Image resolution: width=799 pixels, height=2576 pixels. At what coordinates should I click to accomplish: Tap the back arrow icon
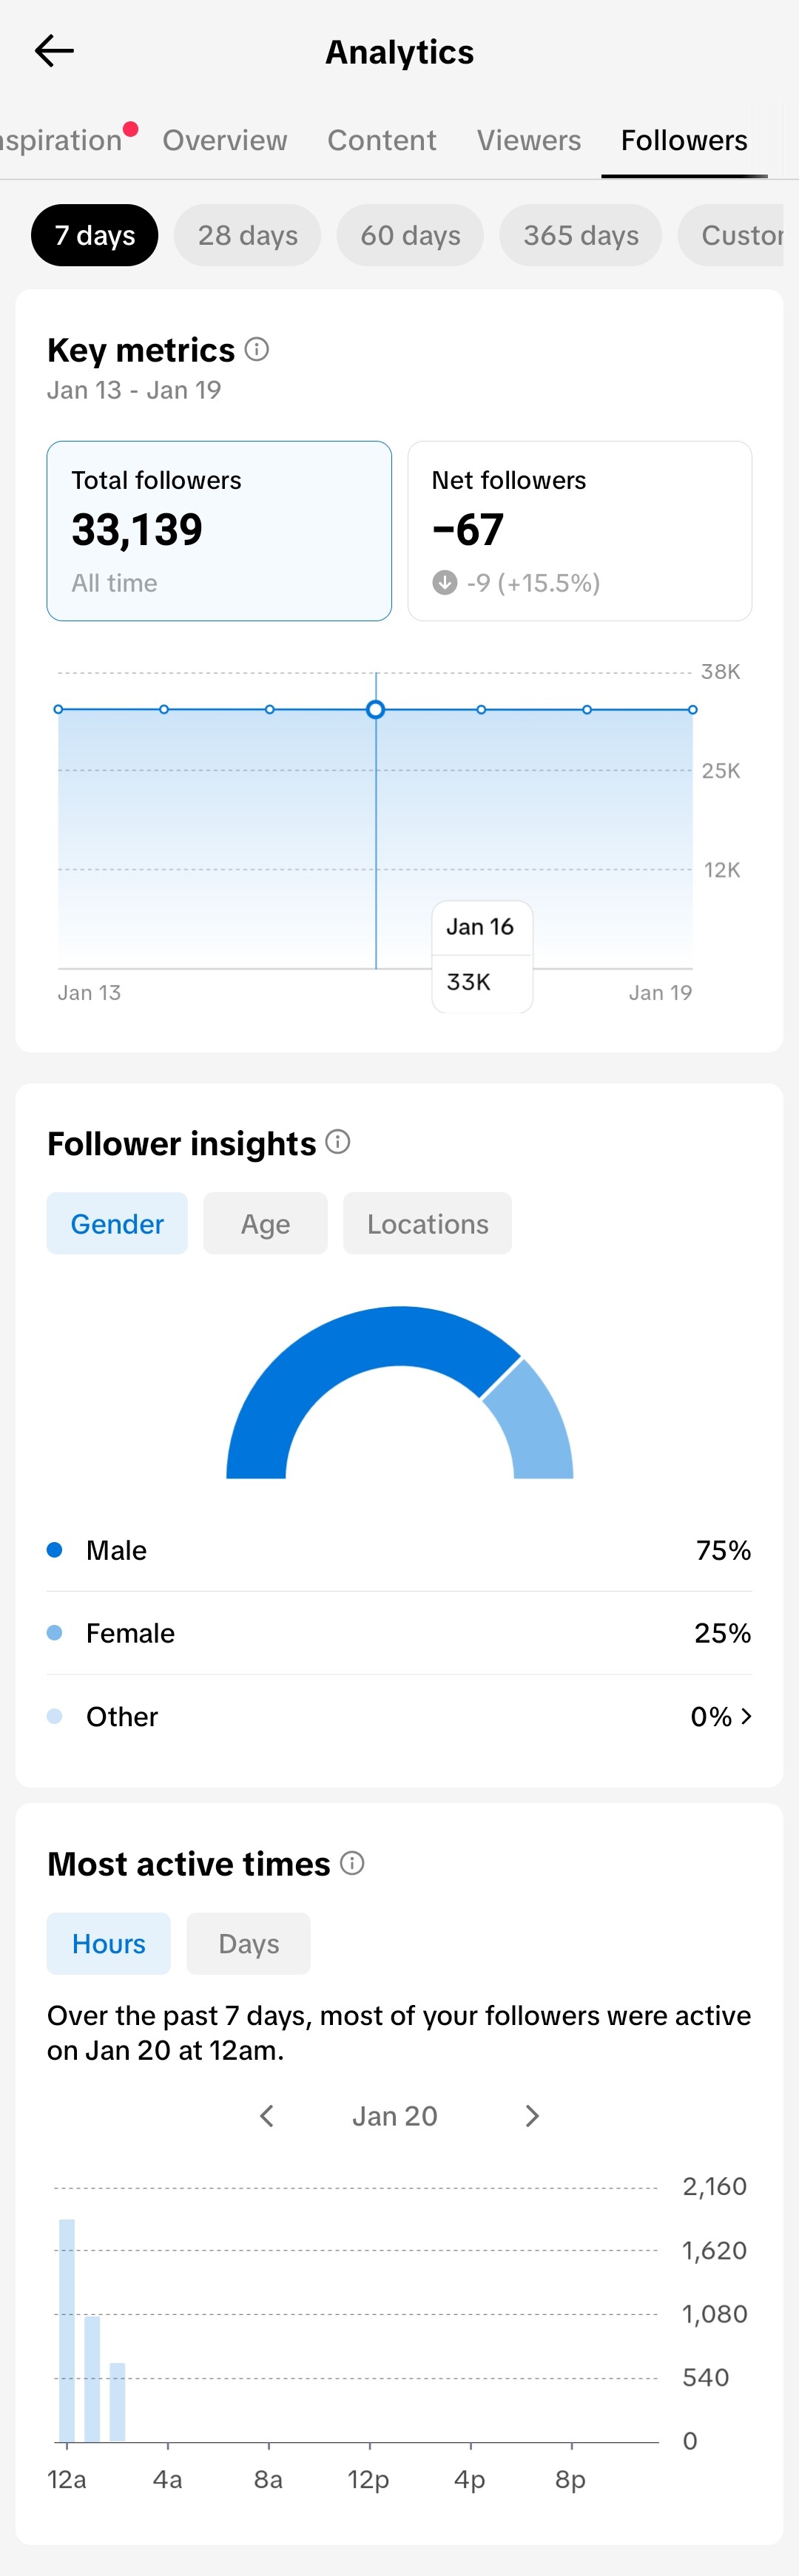(54, 51)
